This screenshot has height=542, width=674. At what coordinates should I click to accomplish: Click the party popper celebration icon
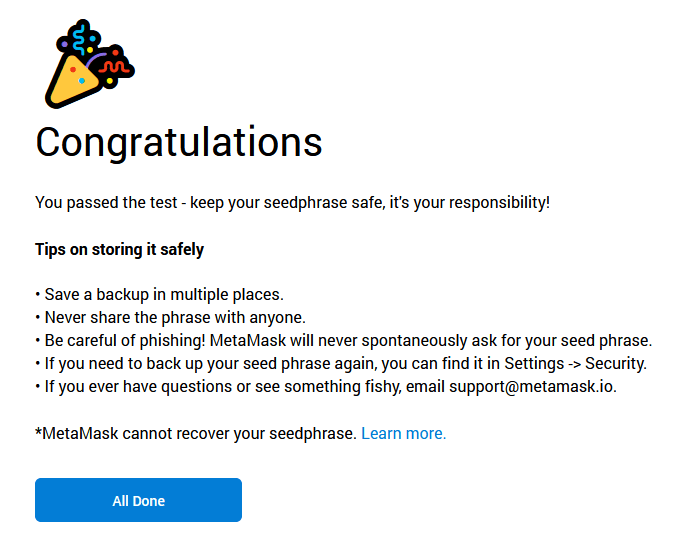tap(88, 64)
